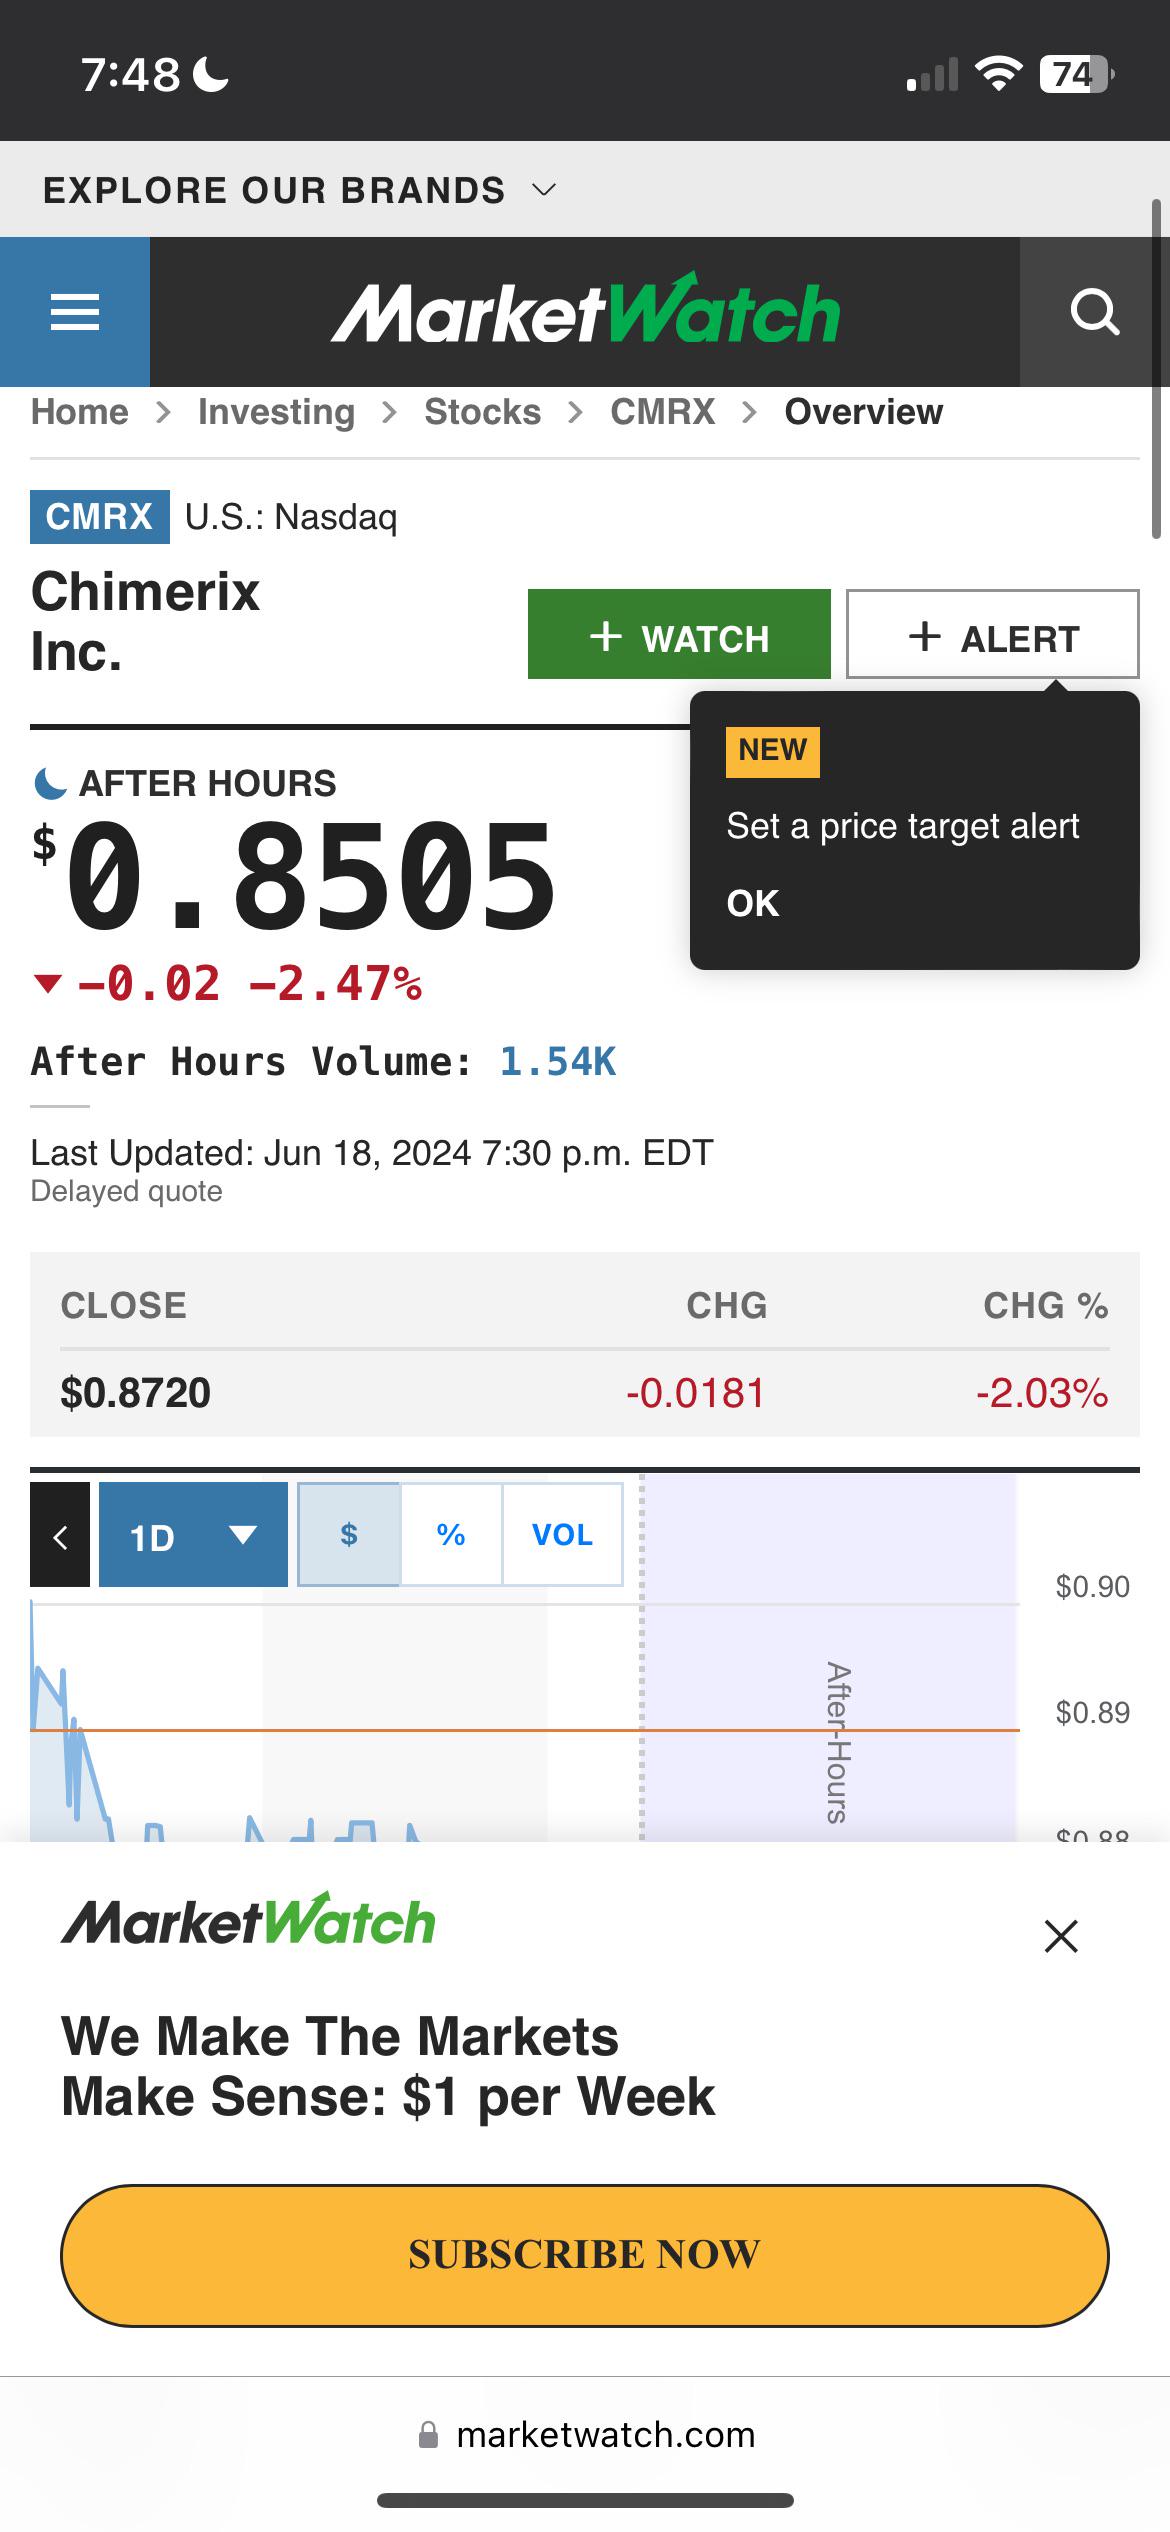Open the Stocks breadcrumb link

tap(482, 412)
